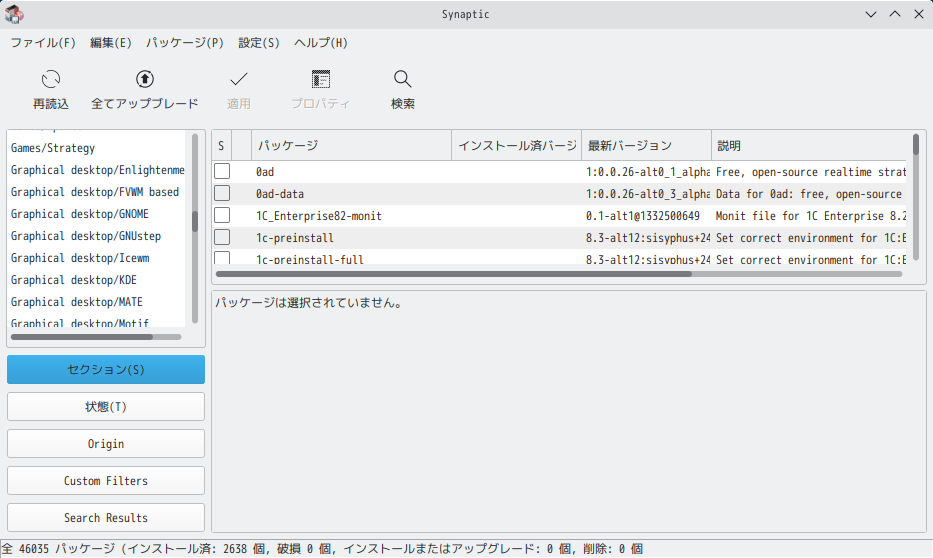Switch to the 状態(T) filter button
Image resolution: width=933 pixels, height=558 pixels.
point(106,407)
